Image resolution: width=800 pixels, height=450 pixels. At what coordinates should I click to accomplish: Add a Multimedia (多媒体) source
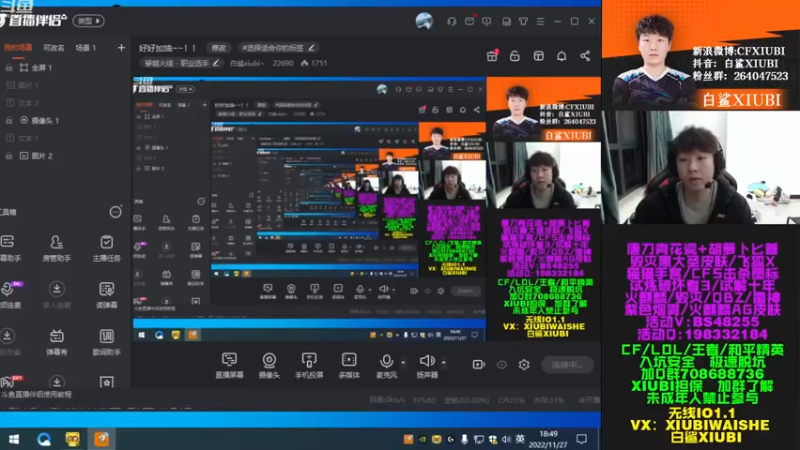[349, 365]
